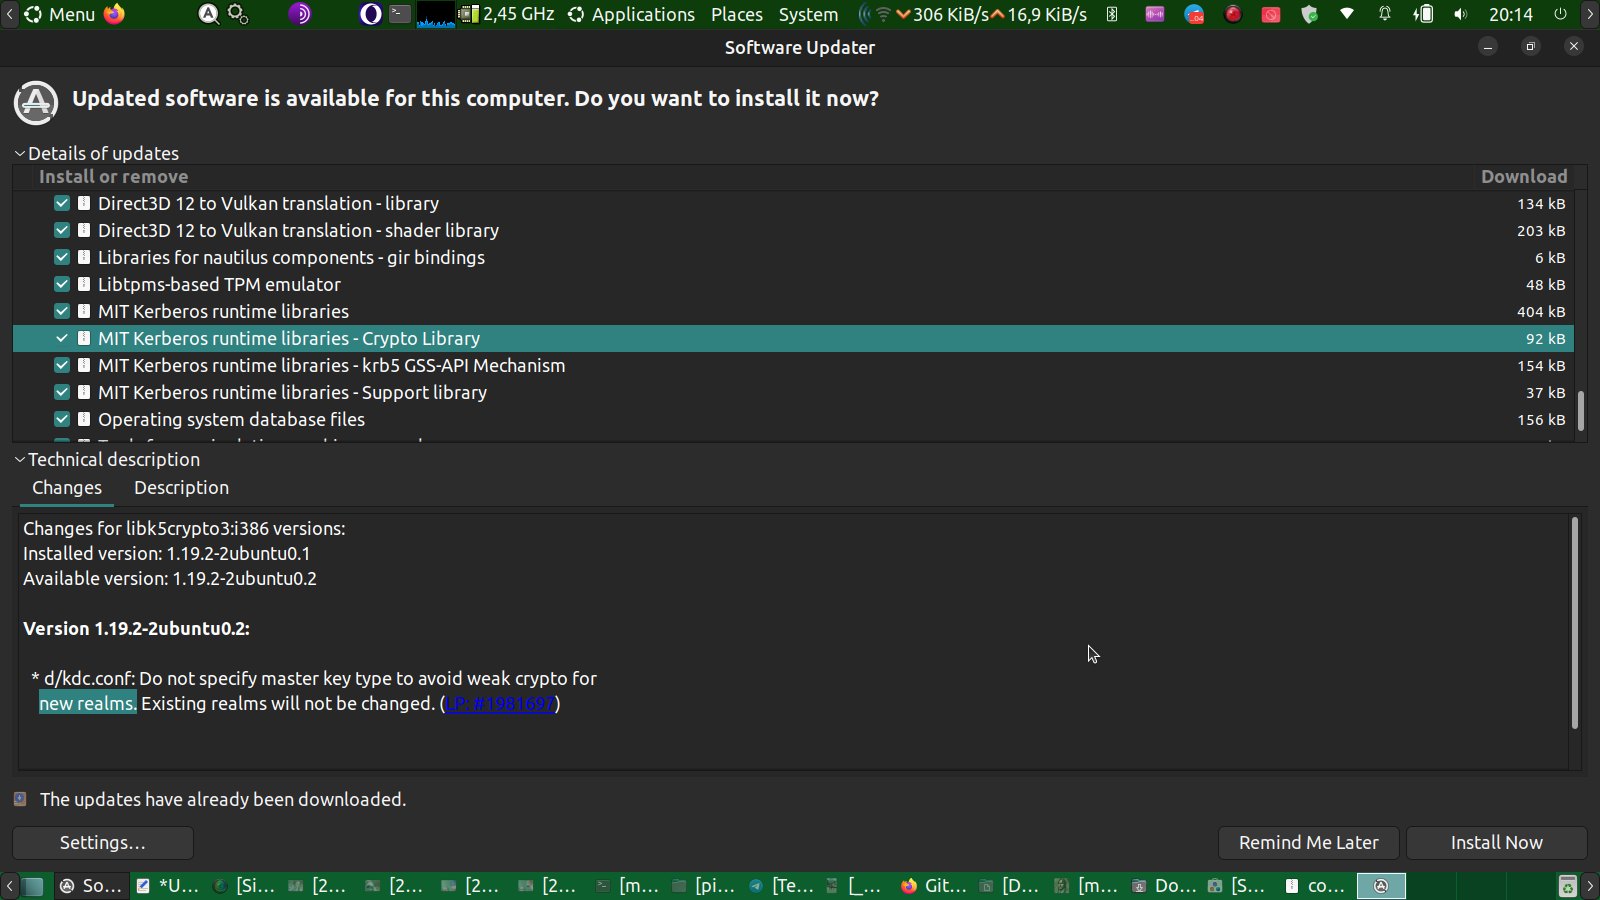Open the trash icon in bottom panel
1600x900 pixels.
[1568, 886]
